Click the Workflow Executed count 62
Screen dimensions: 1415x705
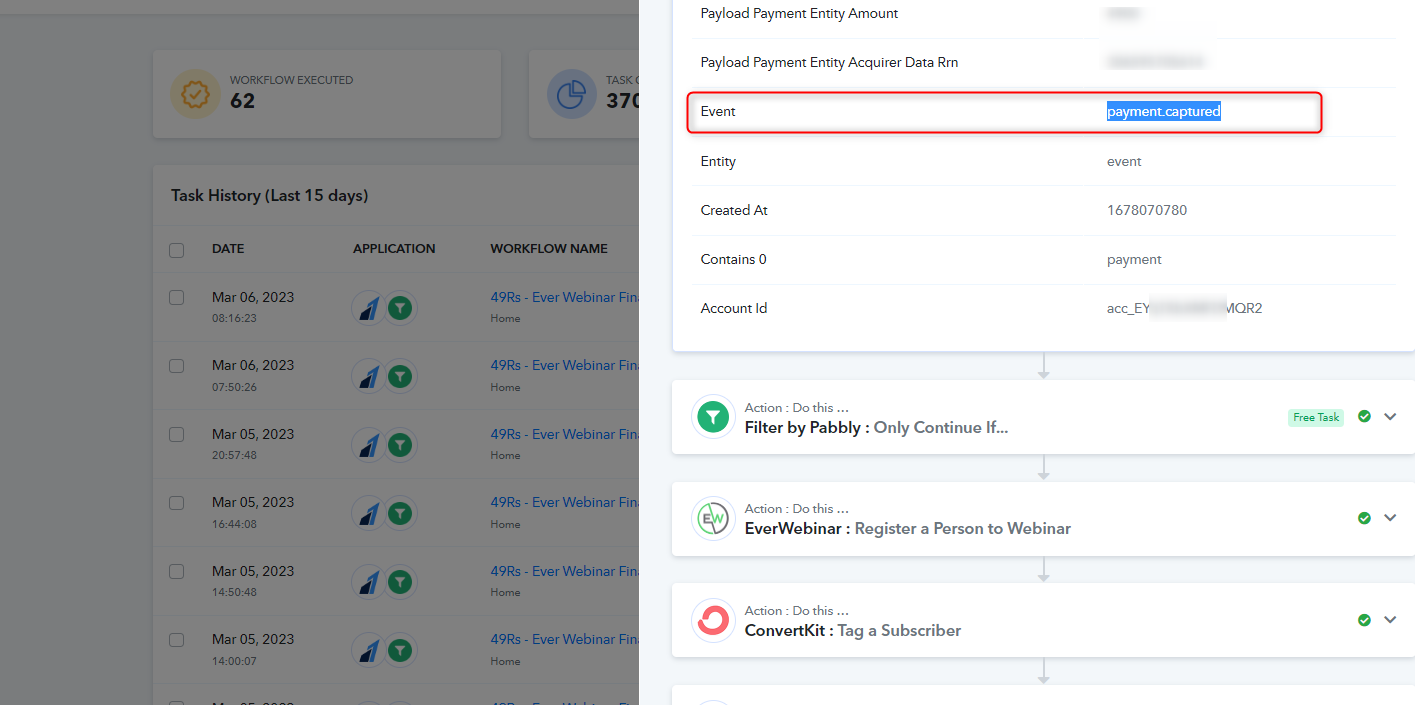[242, 101]
